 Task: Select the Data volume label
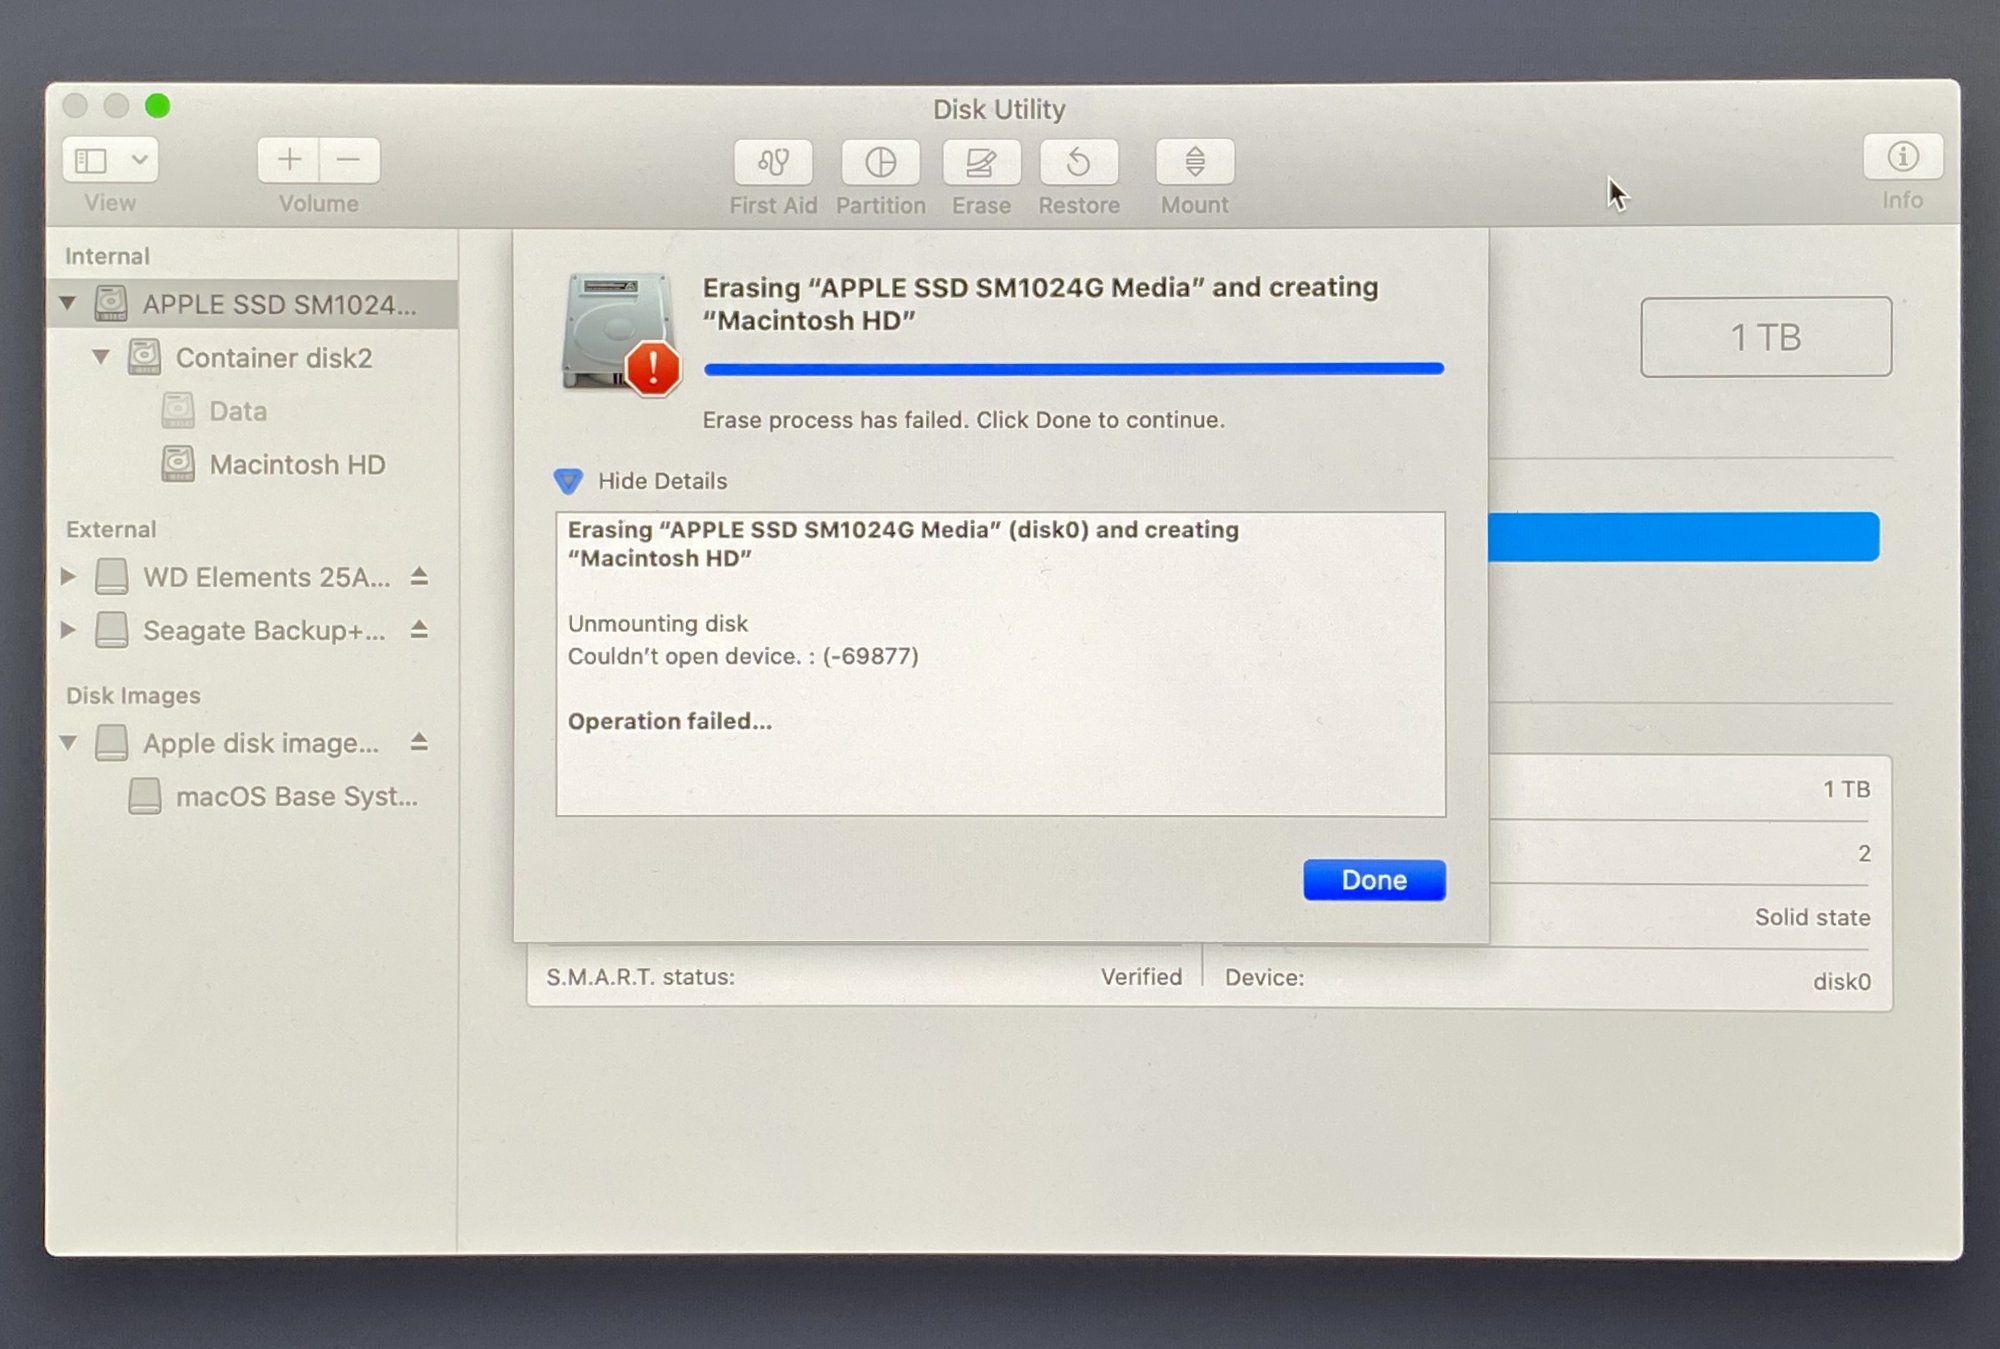point(238,411)
